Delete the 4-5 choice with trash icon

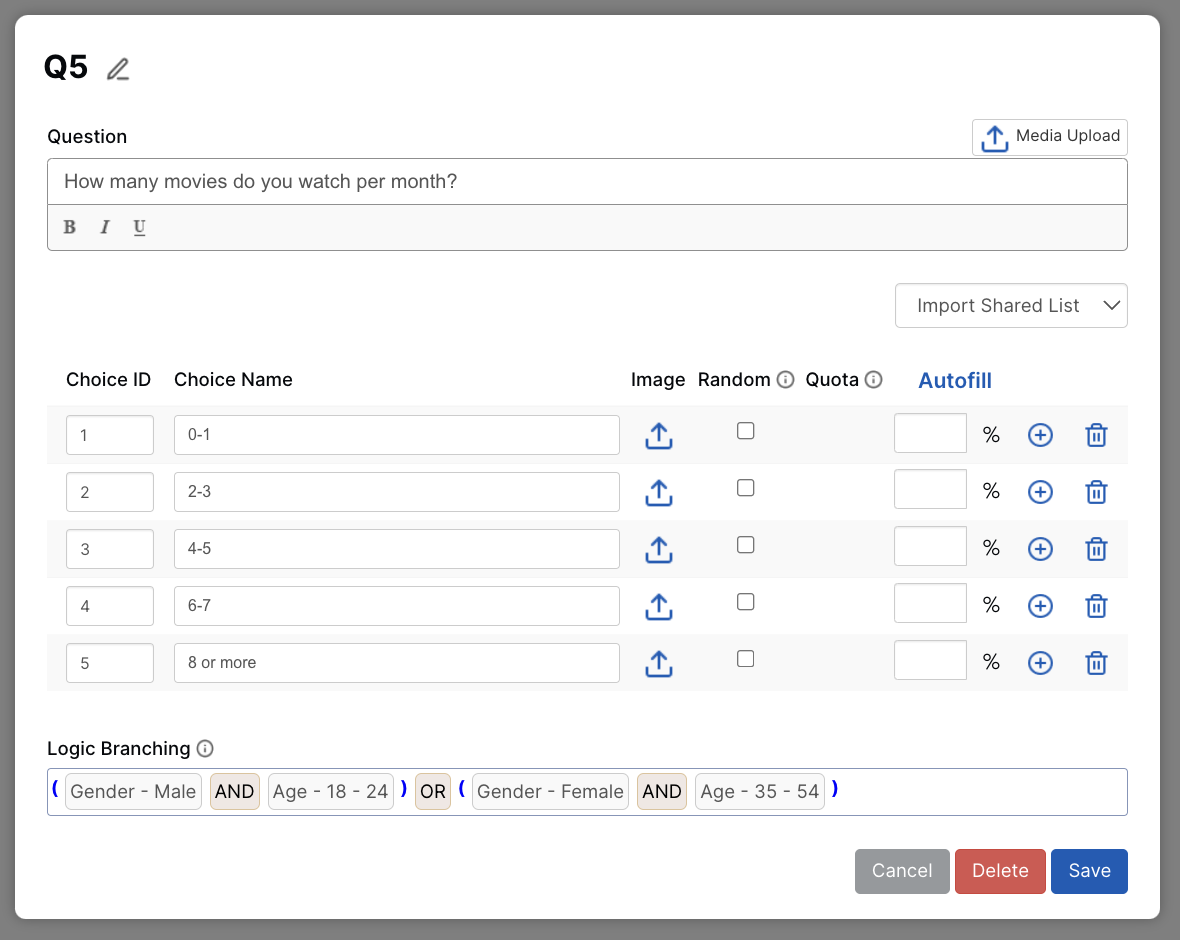[x=1096, y=549]
